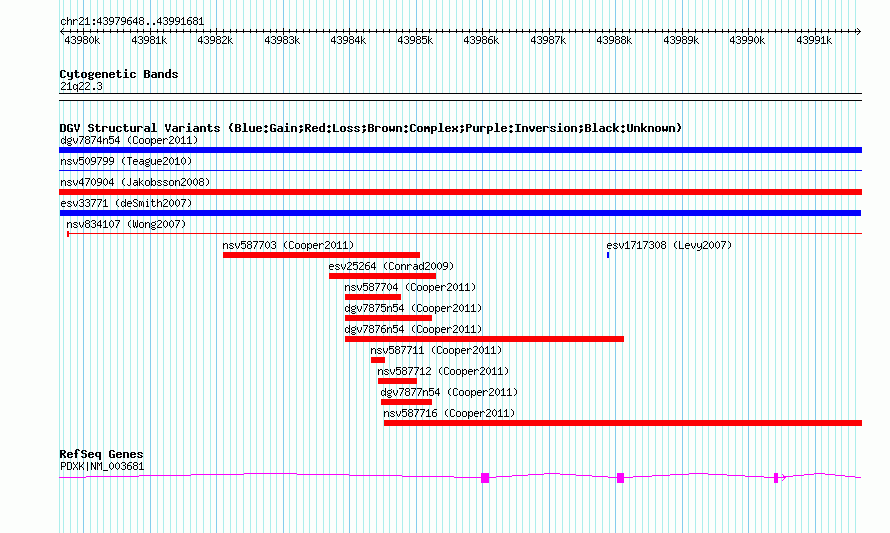The image size is (890, 533).
Task: Click nsv587704 (Cooper2011) label
Action: (410, 287)
